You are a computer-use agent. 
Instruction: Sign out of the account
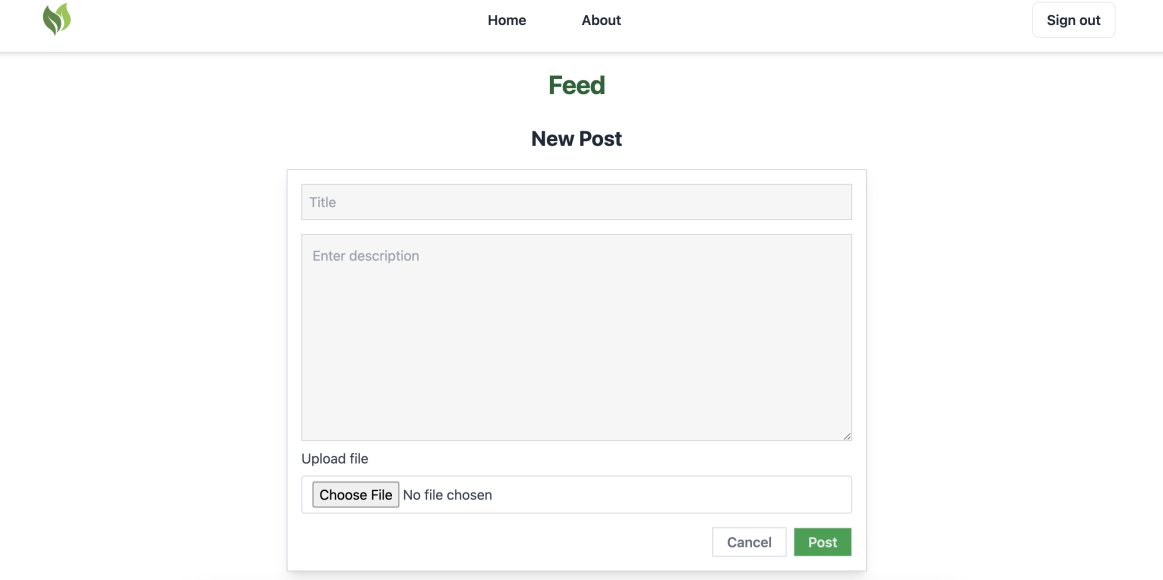point(1073,20)
